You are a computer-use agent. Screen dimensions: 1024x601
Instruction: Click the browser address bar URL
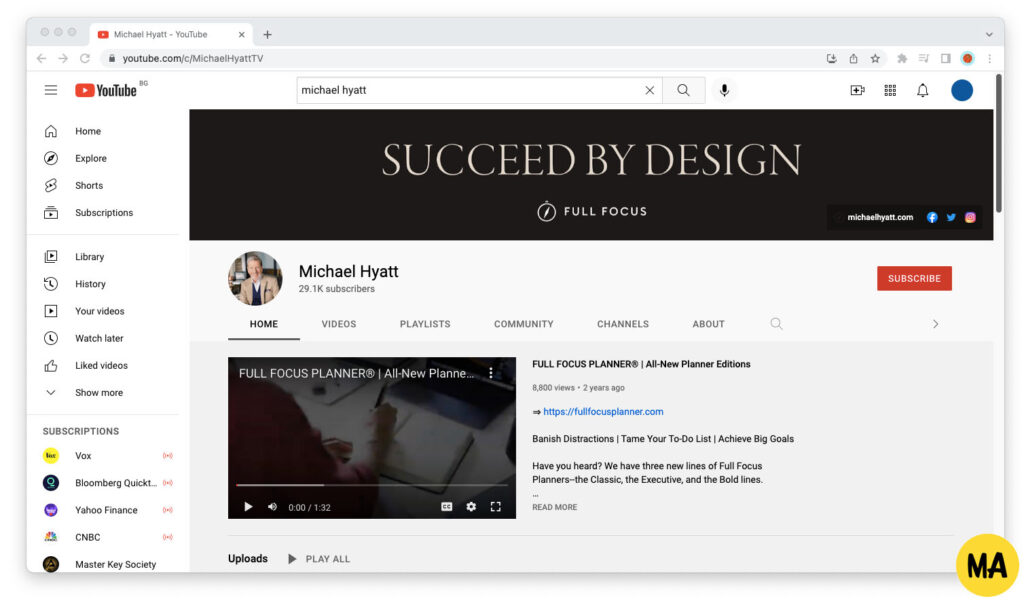coord(193,58)
